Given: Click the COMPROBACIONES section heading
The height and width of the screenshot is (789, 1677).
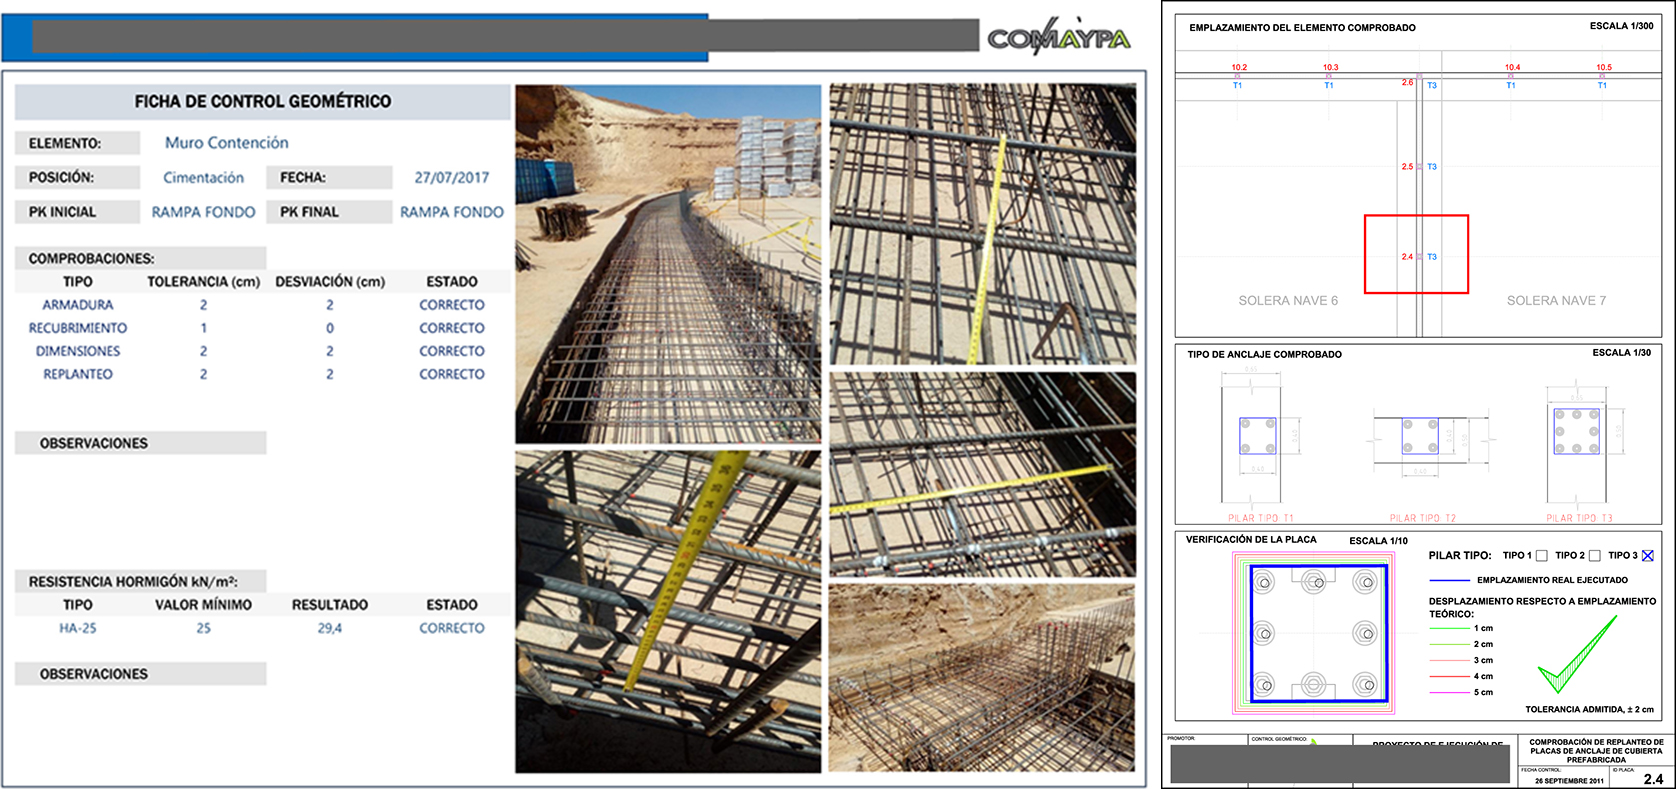Looking at the screenshot, I should (92, 258).
